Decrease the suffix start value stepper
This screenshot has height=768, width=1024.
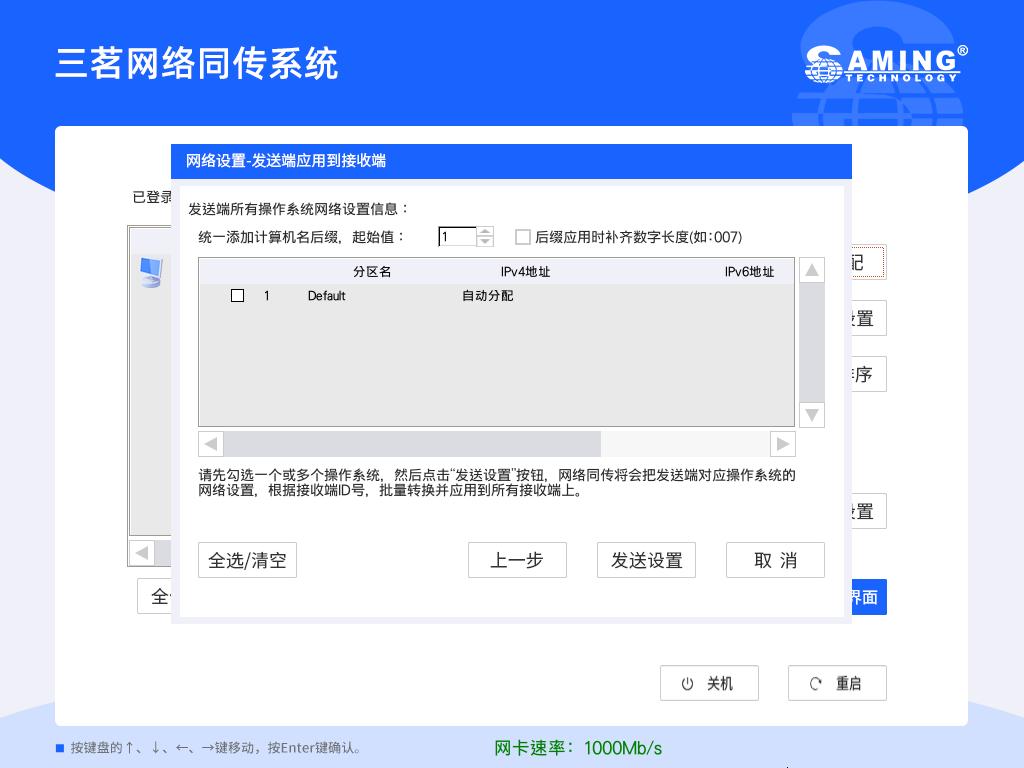pyautogui.click(x=485, y=242)
